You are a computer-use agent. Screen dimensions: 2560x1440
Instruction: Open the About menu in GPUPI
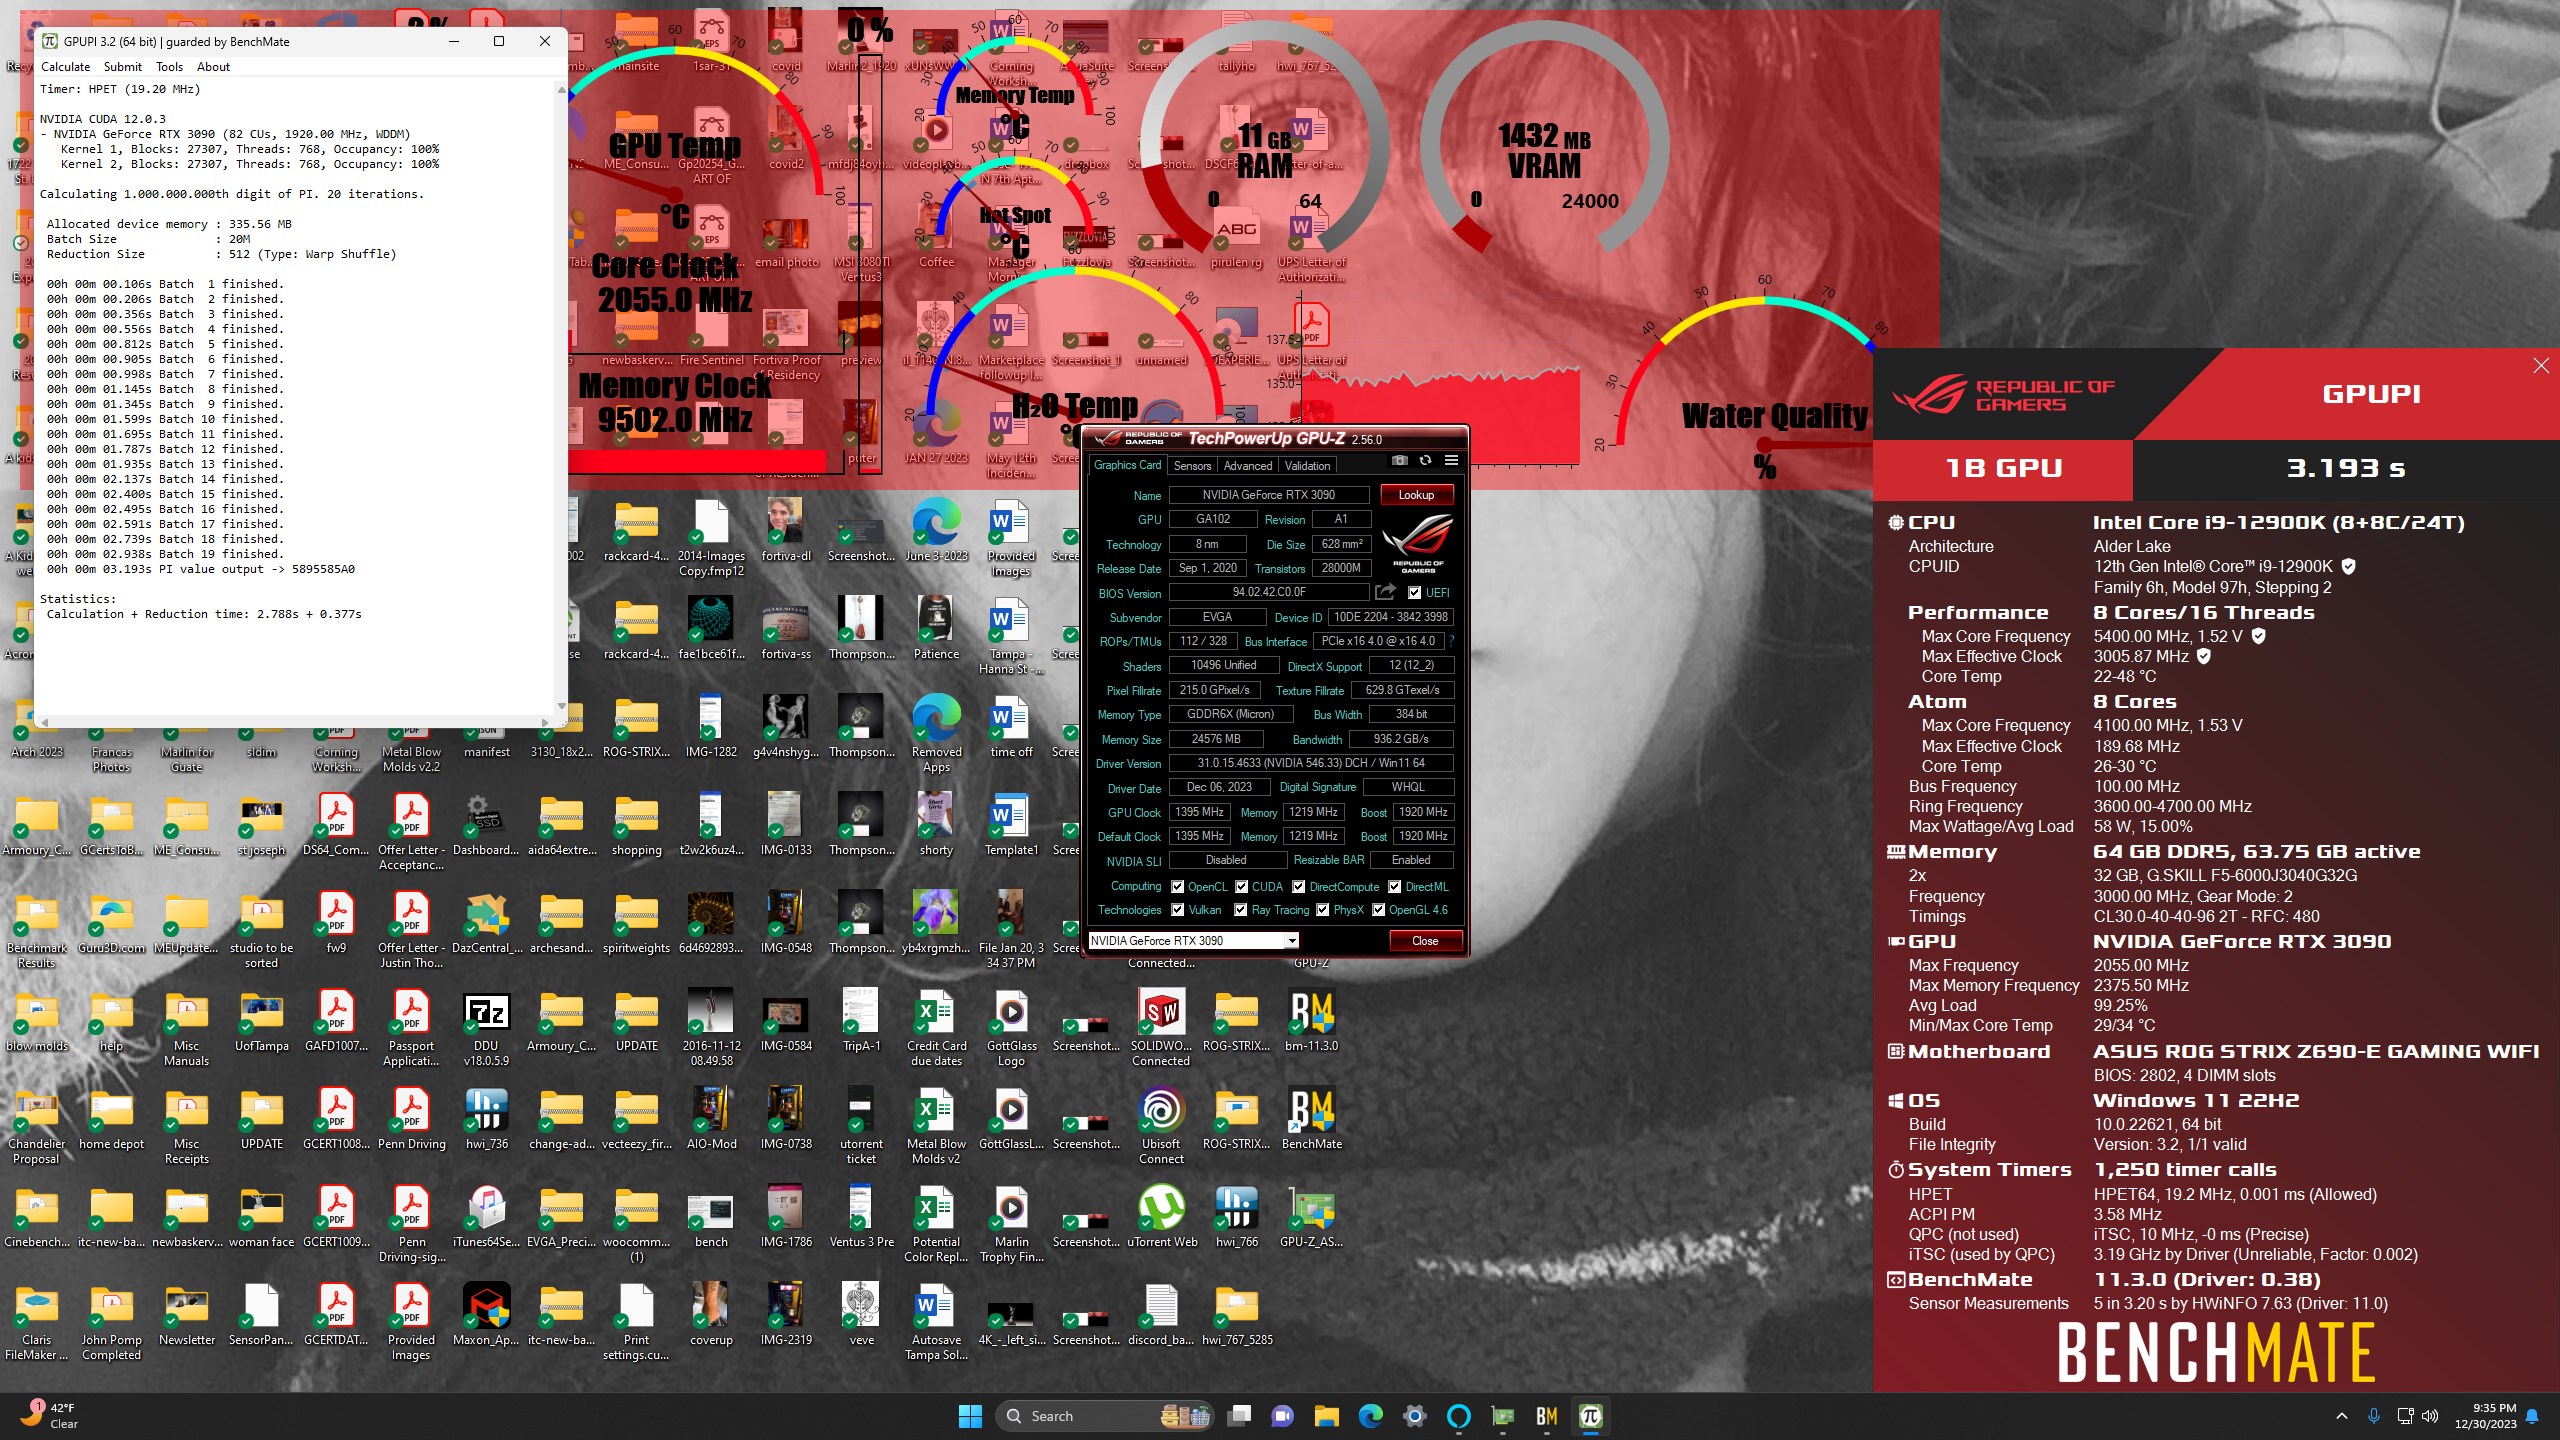click(213, 67)
